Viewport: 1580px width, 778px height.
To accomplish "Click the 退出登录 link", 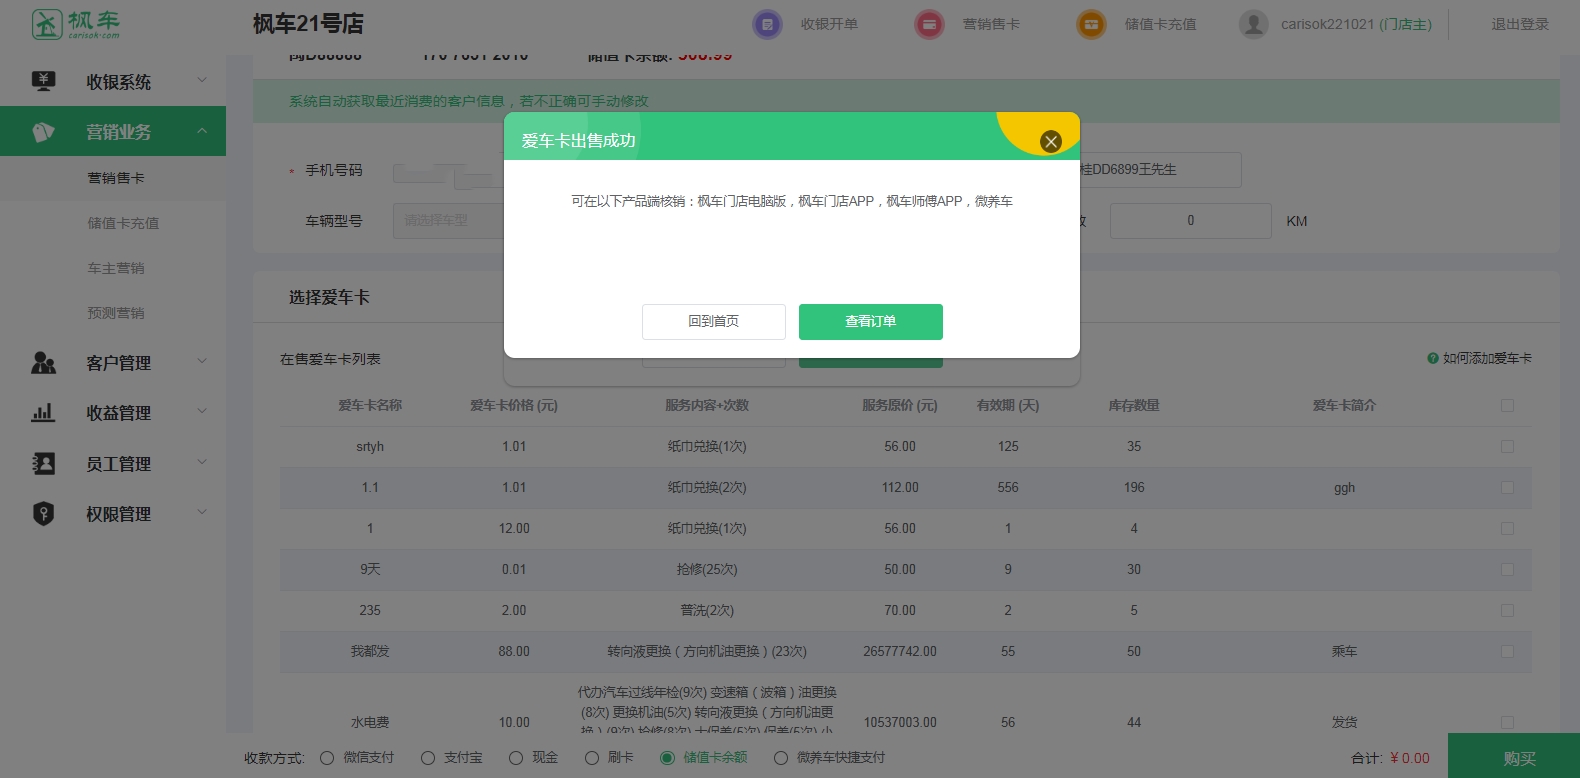I will (x=1519, y=24).
